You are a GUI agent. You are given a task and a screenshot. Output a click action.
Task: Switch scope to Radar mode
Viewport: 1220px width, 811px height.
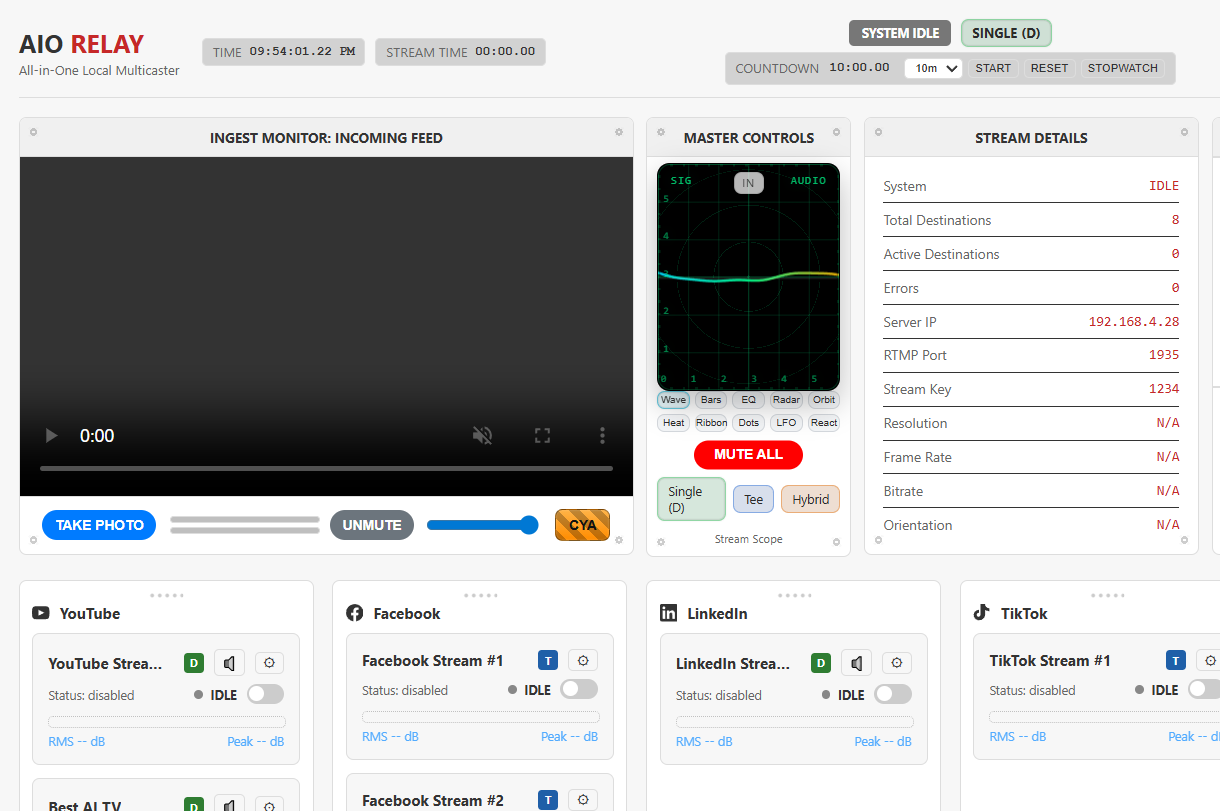(786, 399)
